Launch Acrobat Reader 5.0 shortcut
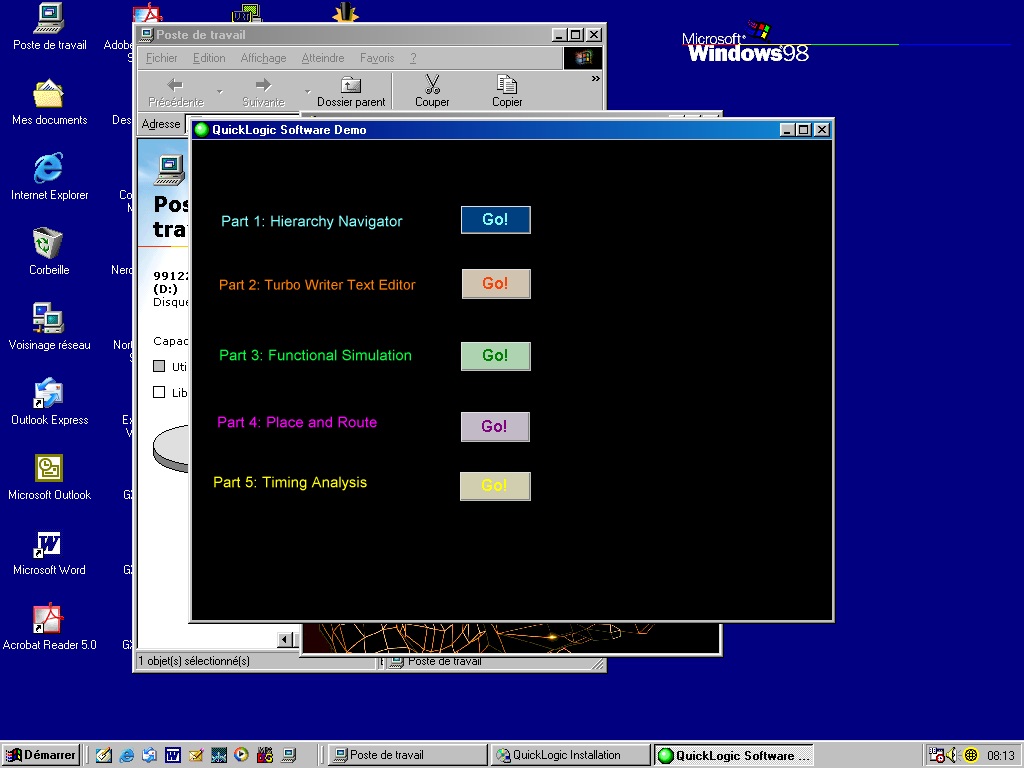This screenshot has width=1024, height=768. 49,620
